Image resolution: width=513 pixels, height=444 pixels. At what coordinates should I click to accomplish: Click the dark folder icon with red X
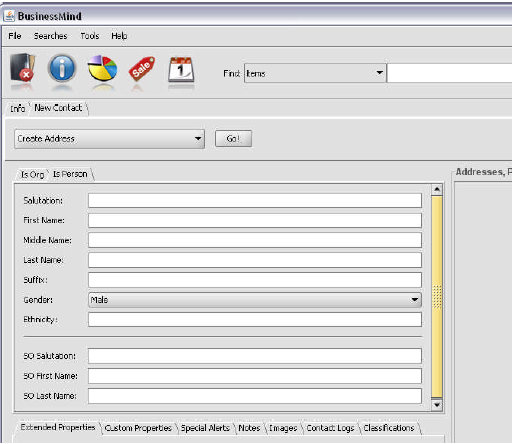pos(22,68)
